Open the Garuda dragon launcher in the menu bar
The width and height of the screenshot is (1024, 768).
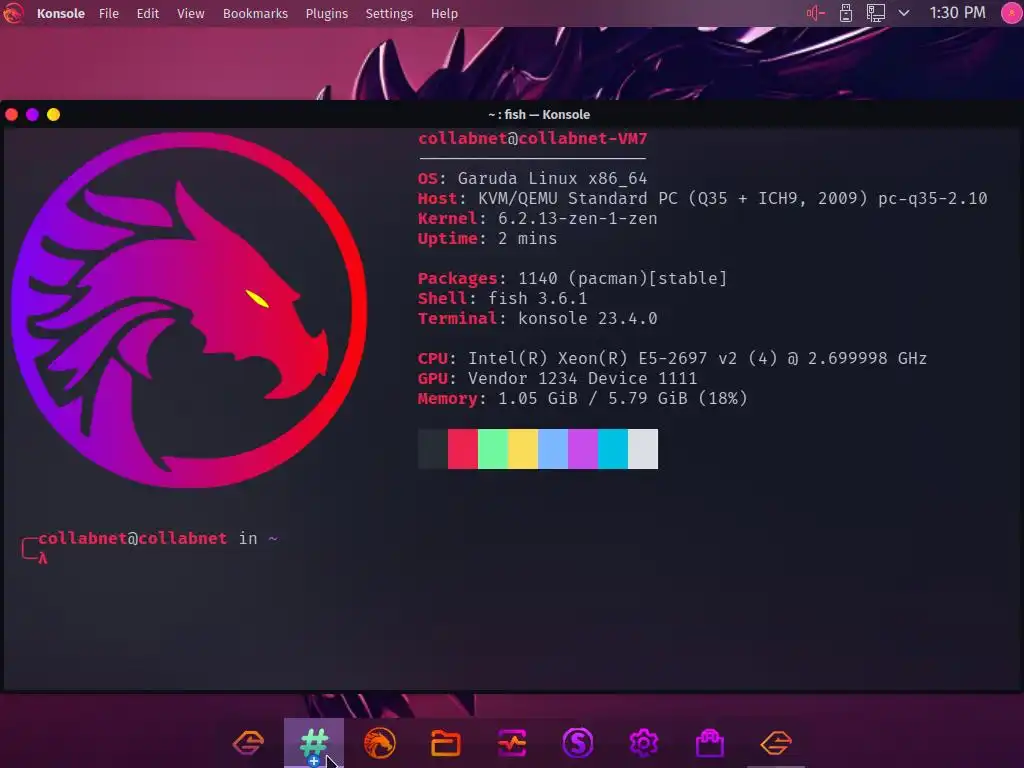click(12, 13)
